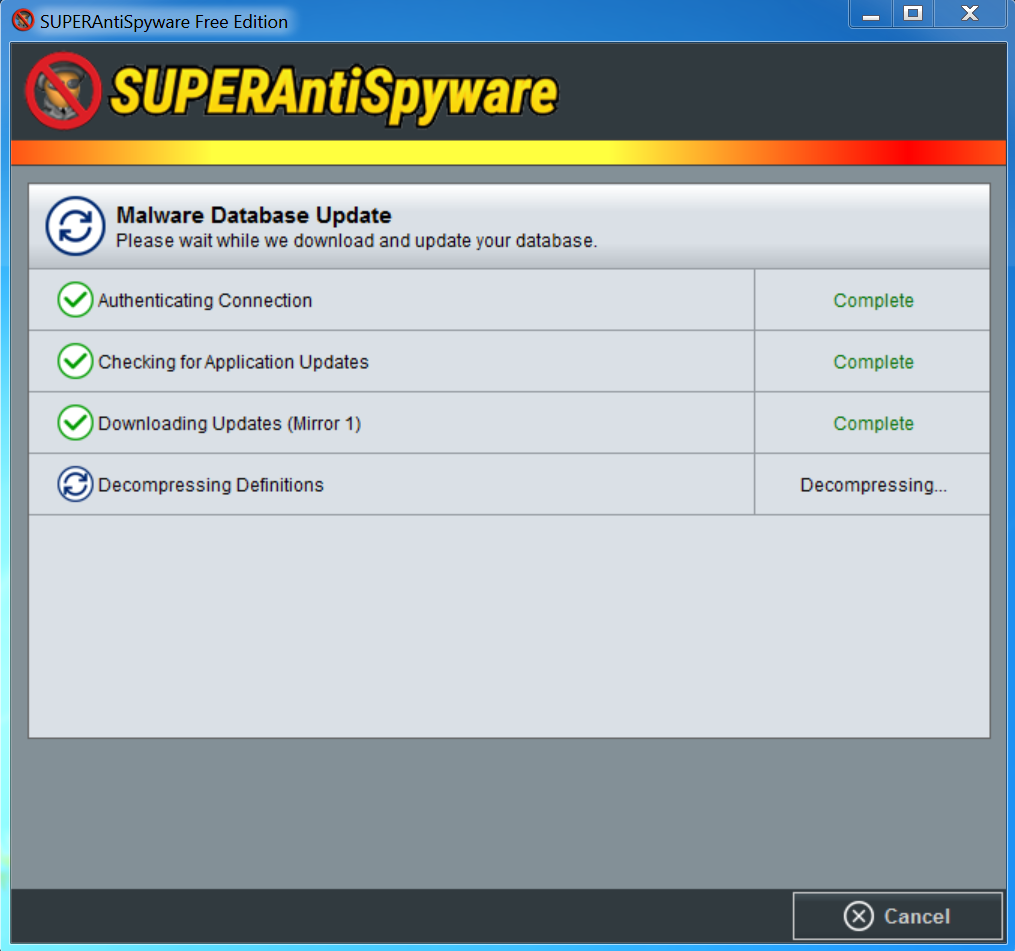Click the SUPERAntiSpyware title bar app icon

[23, 20]
